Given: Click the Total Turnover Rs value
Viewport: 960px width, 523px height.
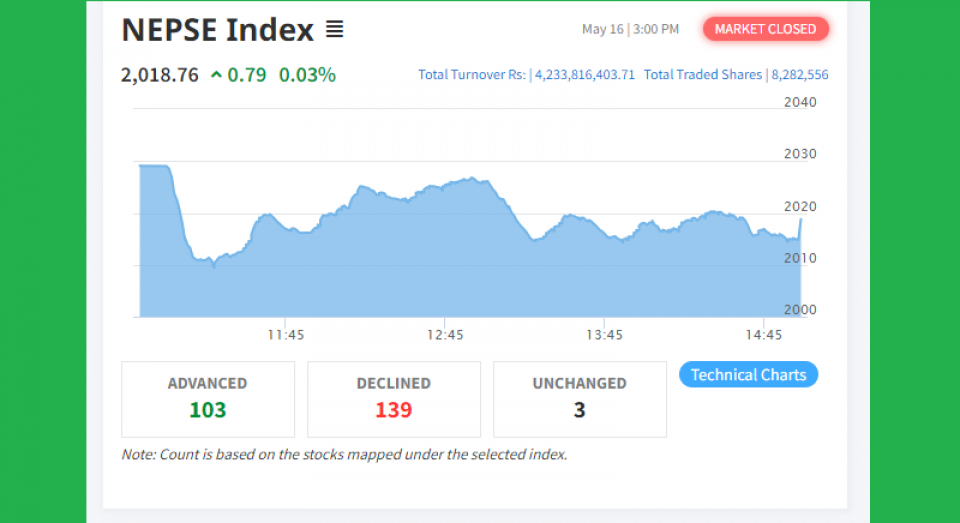Looking at the screenshot, I should 583,75.
